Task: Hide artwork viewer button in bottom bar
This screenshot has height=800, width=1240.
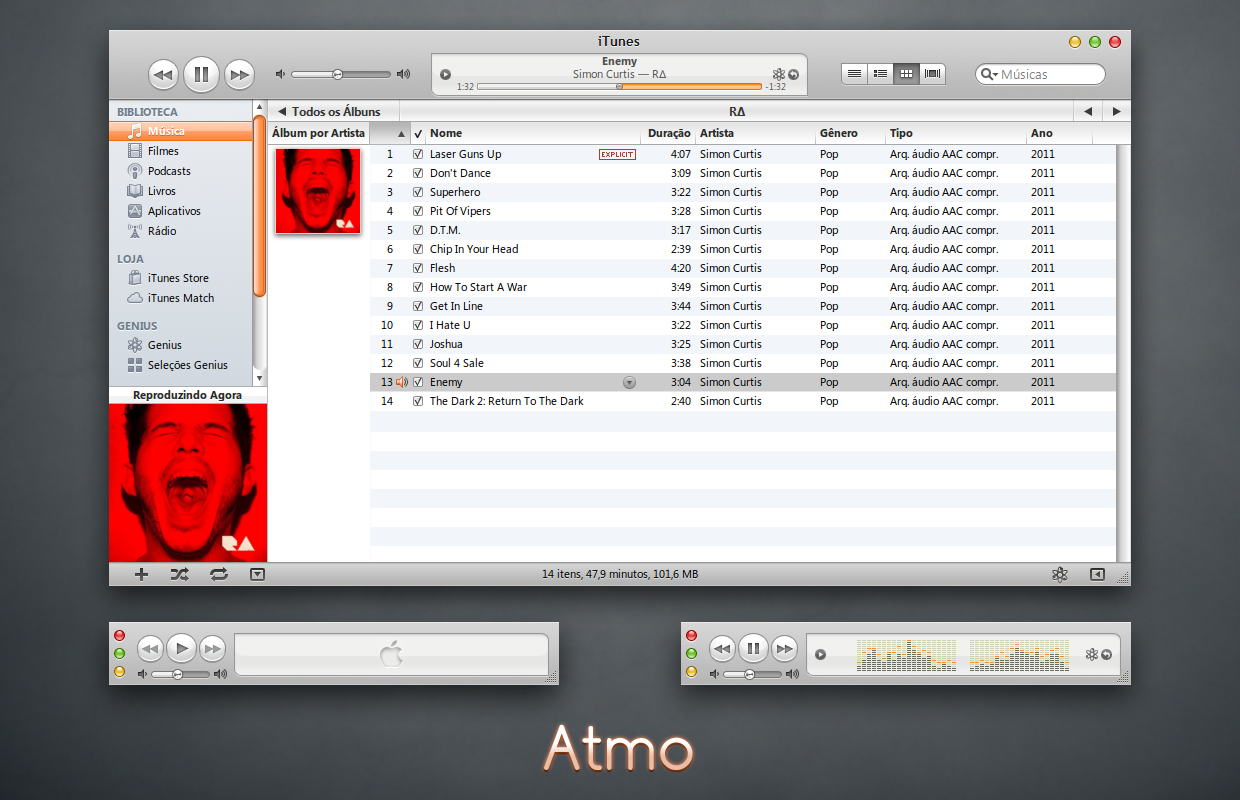Action: [257, 574]
